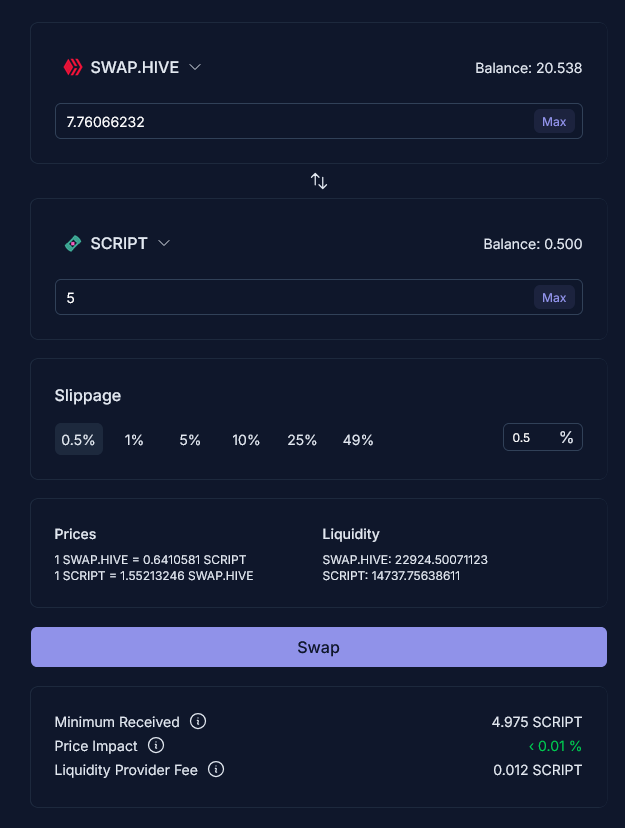625x828 pixels.
Task: Choose 5% slippage tolerance
Action: click(x=190, y=440)
